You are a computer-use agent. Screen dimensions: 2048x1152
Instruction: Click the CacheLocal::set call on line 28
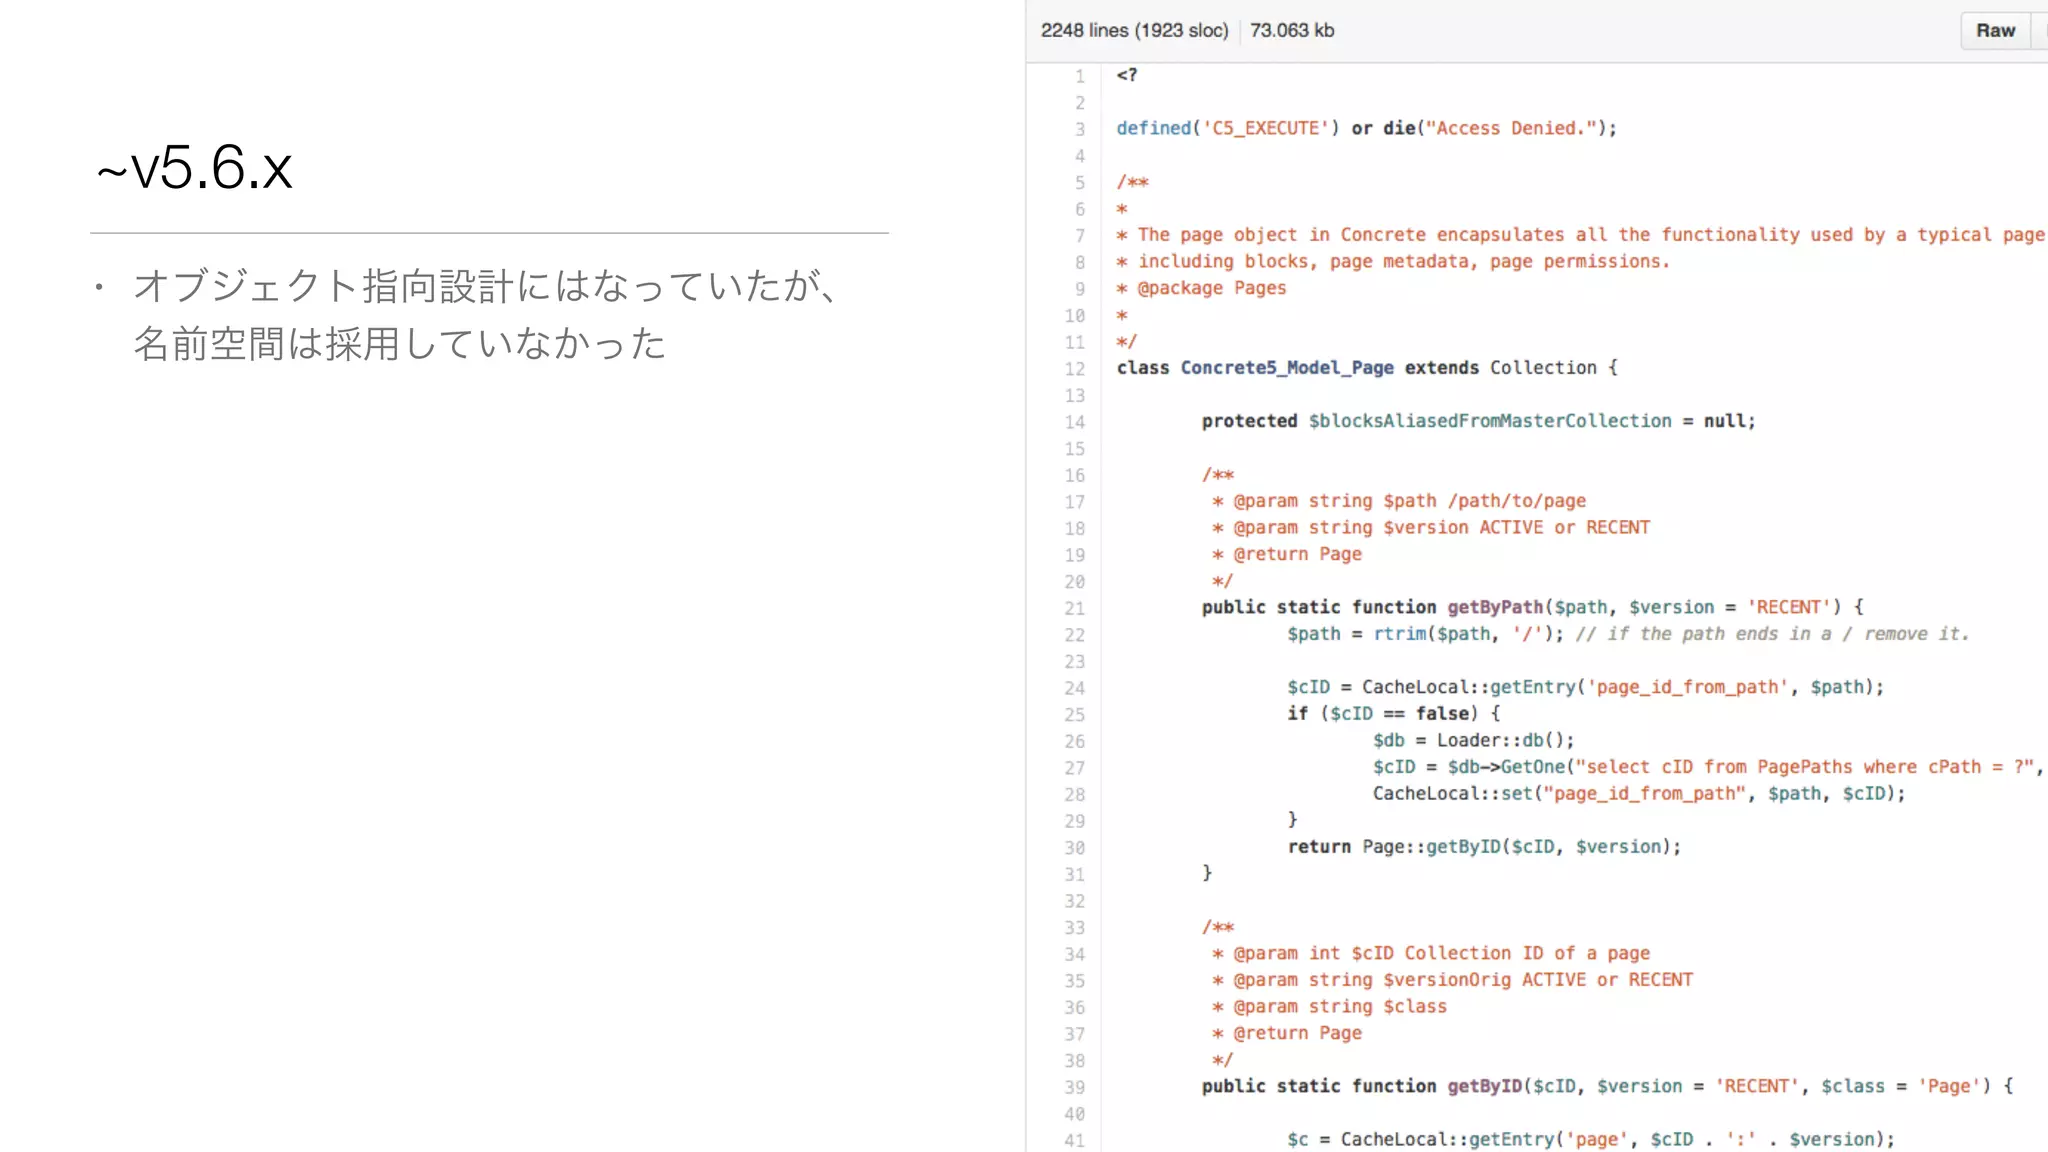(1639, 793)
